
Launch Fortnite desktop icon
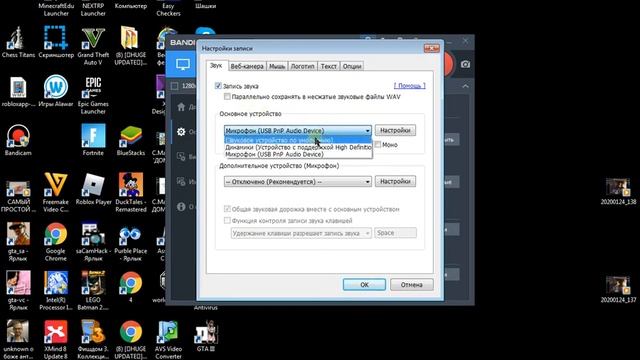tap(93, 140)
